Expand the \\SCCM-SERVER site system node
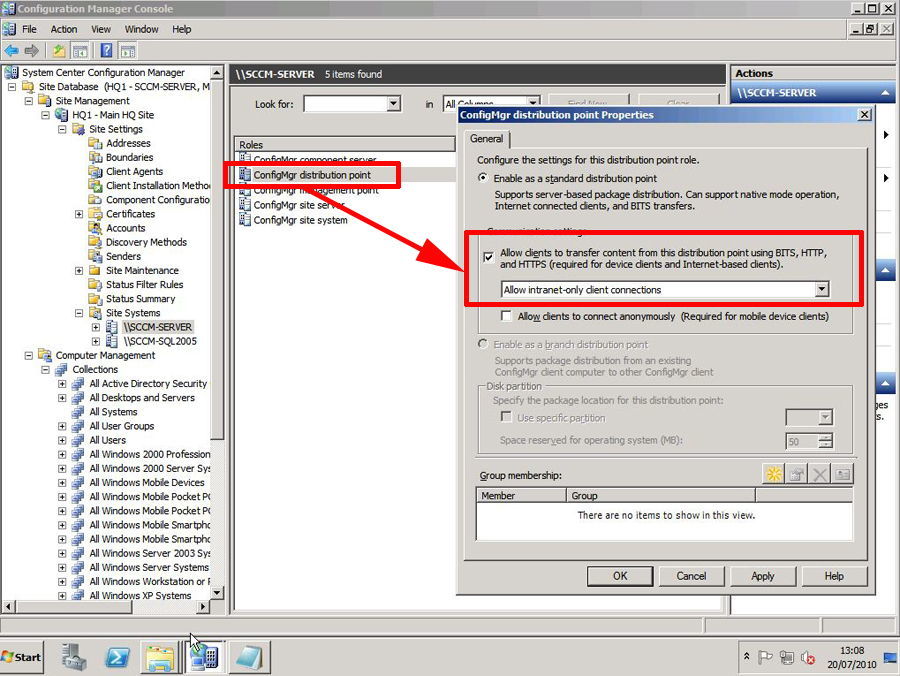This screenshot has height=676, width=900. point(96,327)
